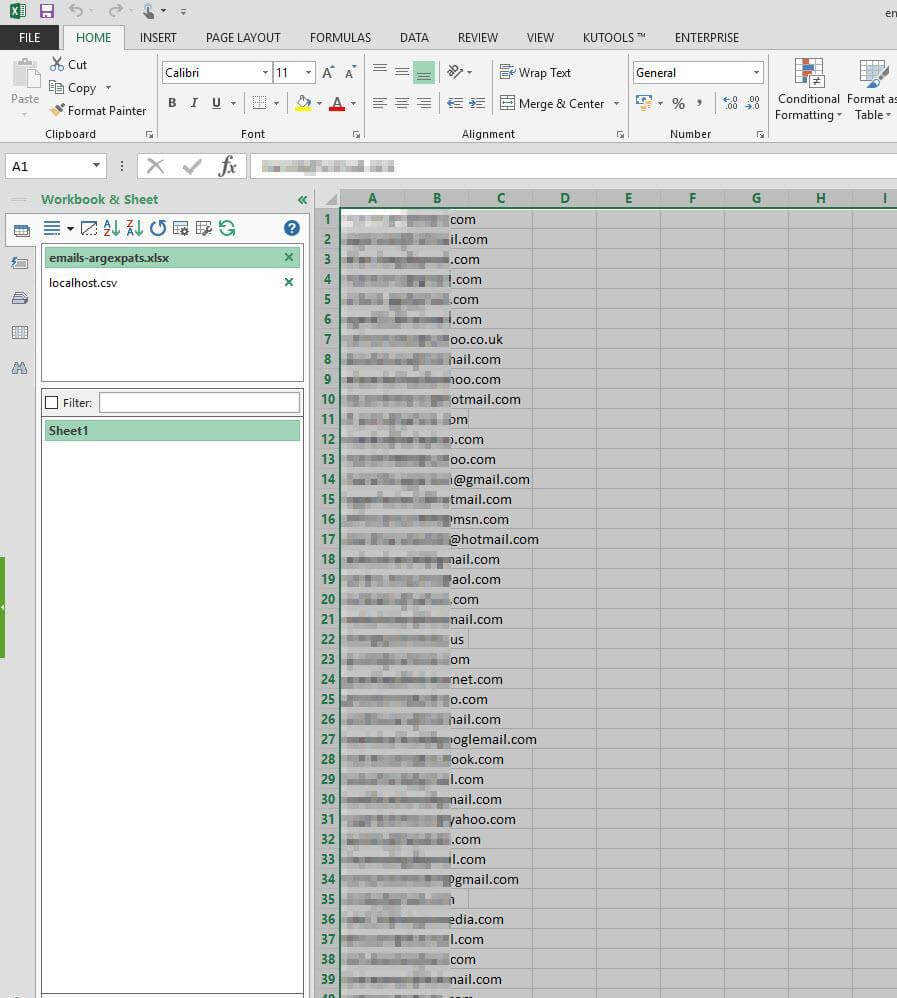Click the Orientation icon

pos(455,72)
